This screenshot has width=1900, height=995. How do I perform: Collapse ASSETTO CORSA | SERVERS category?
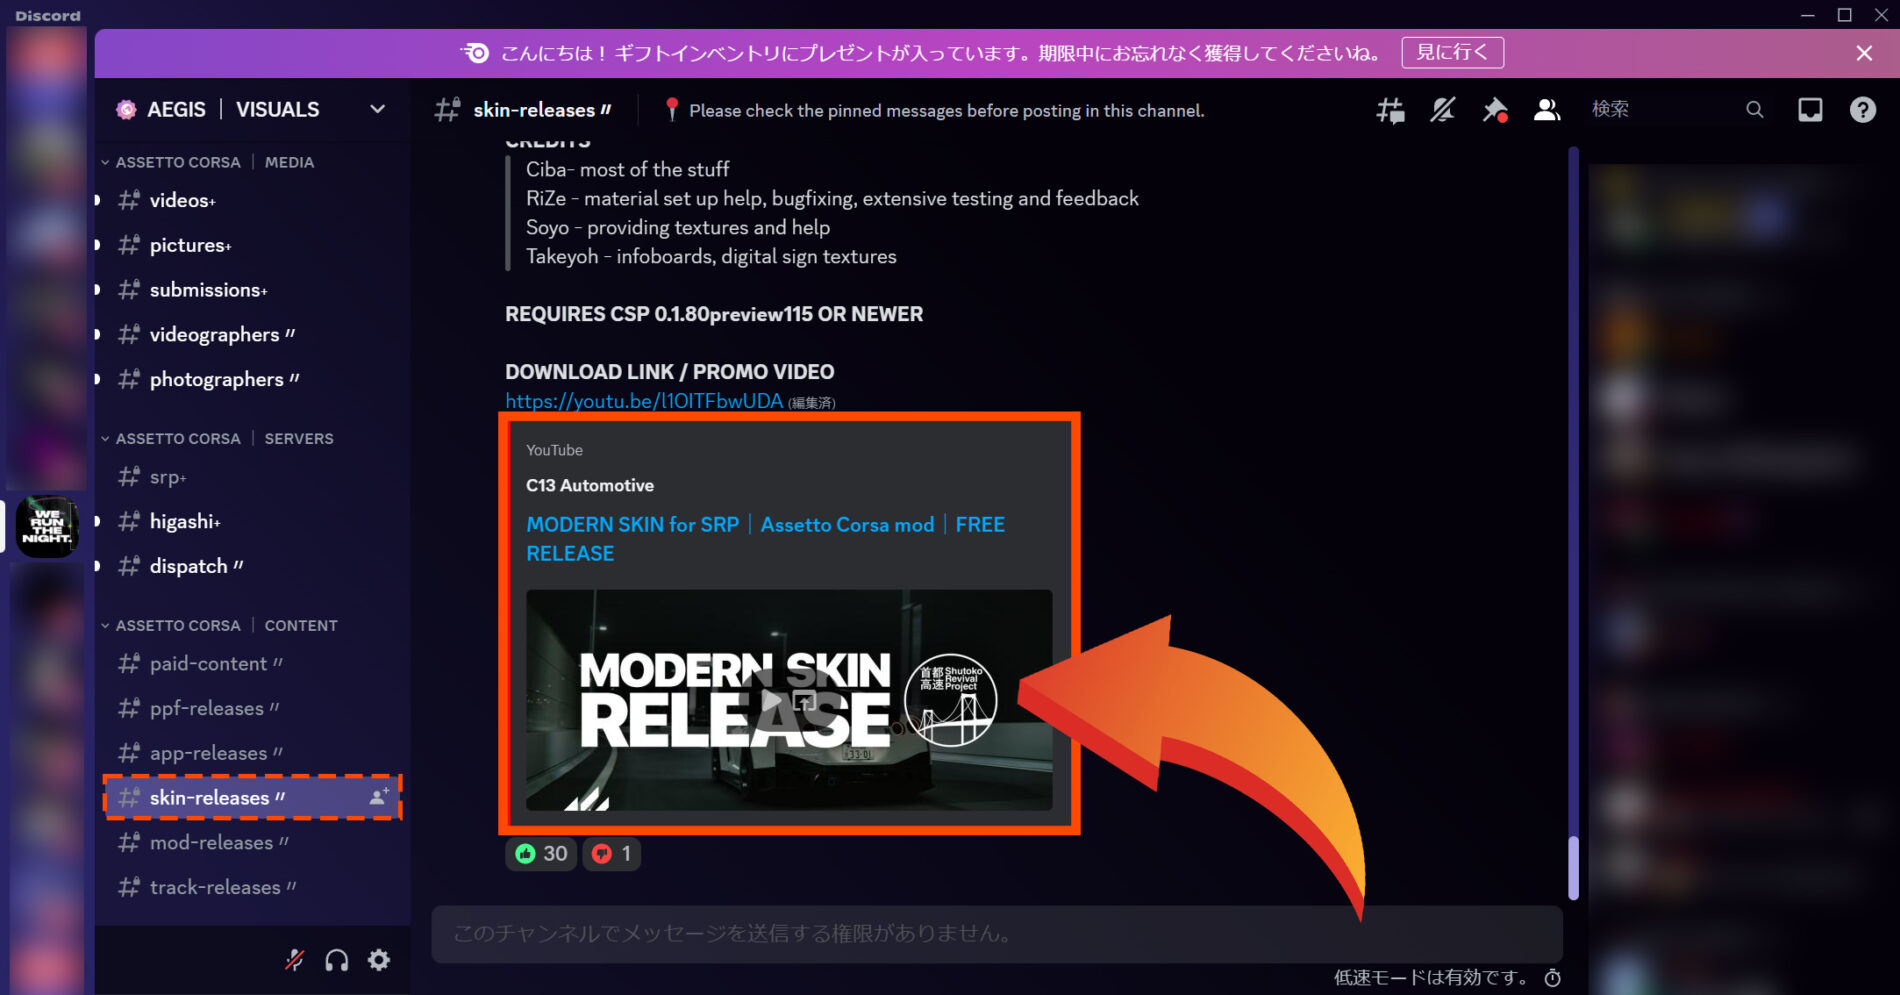(x=219, y=438)
